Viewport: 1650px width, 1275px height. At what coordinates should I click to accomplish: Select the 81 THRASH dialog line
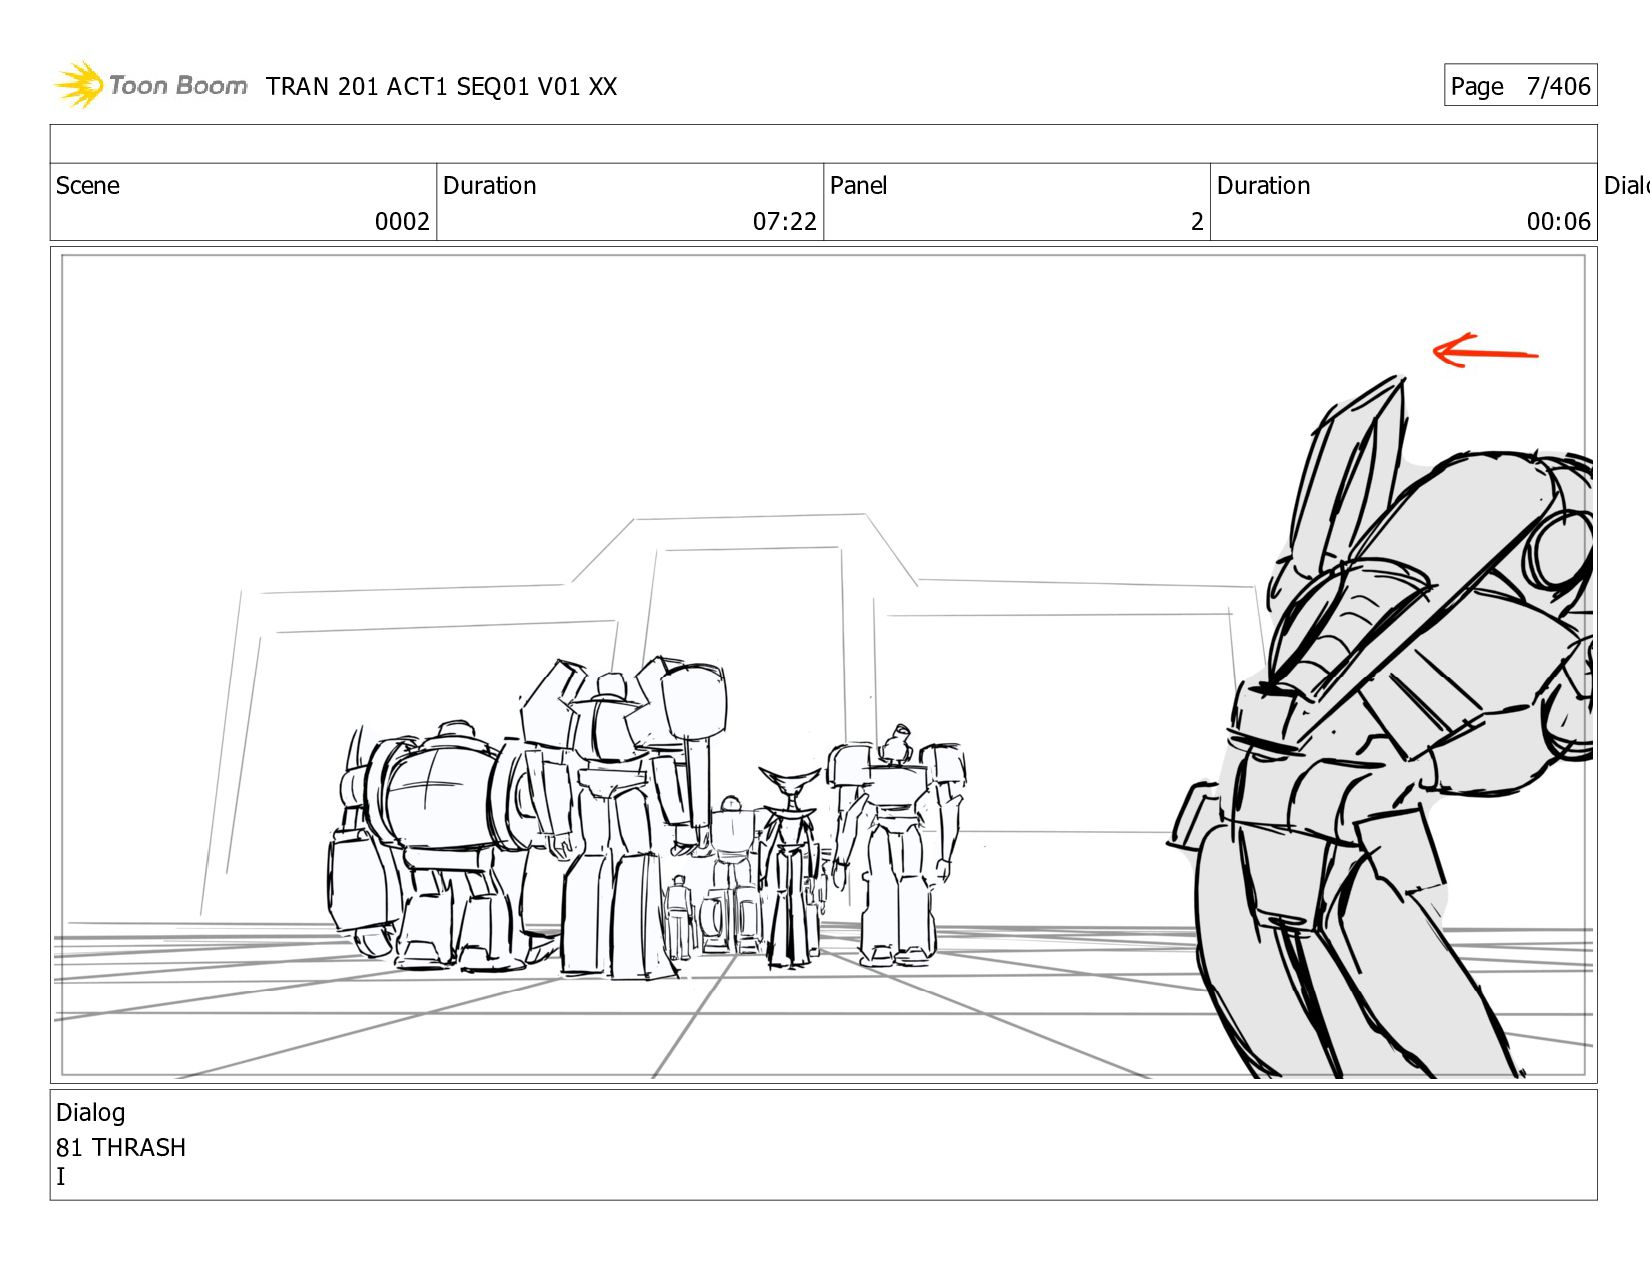point(121,1147)
